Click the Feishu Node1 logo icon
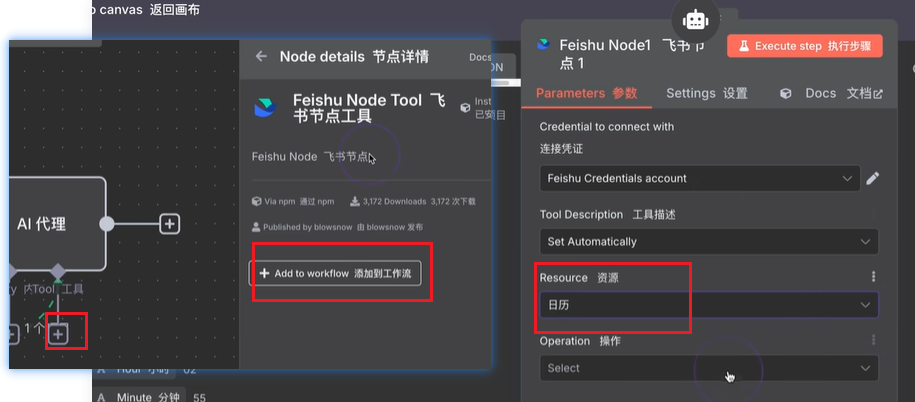 543,45
